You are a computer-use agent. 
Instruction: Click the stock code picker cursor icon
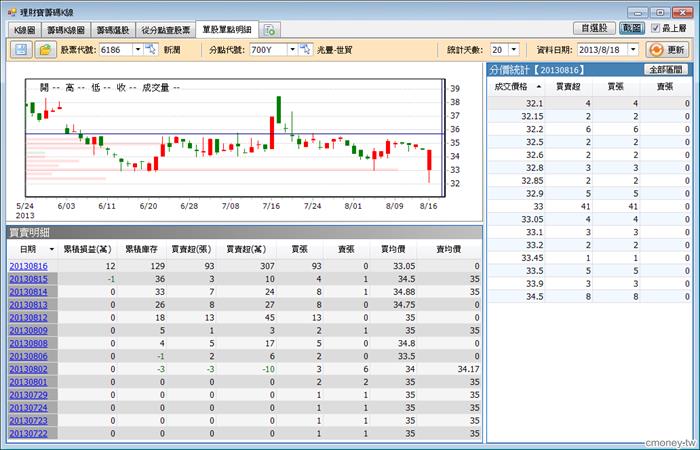(151, 50)
